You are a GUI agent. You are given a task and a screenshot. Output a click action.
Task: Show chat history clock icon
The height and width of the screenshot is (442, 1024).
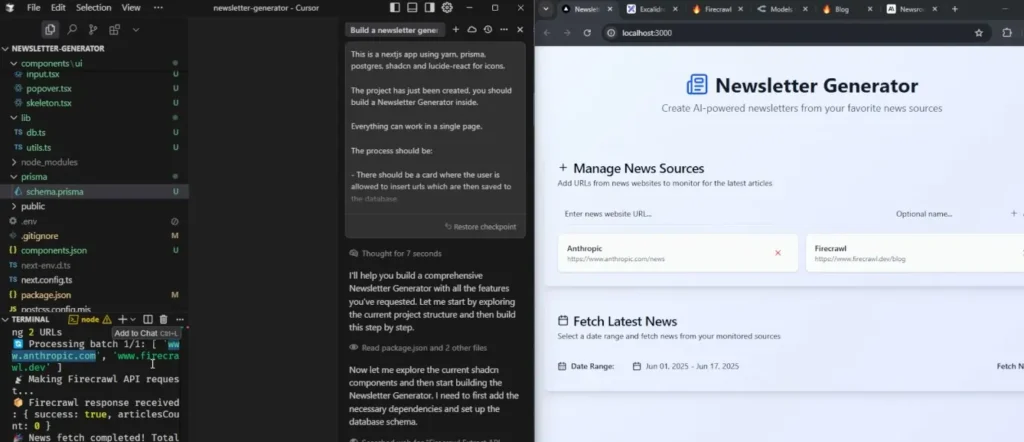(487, 30)
